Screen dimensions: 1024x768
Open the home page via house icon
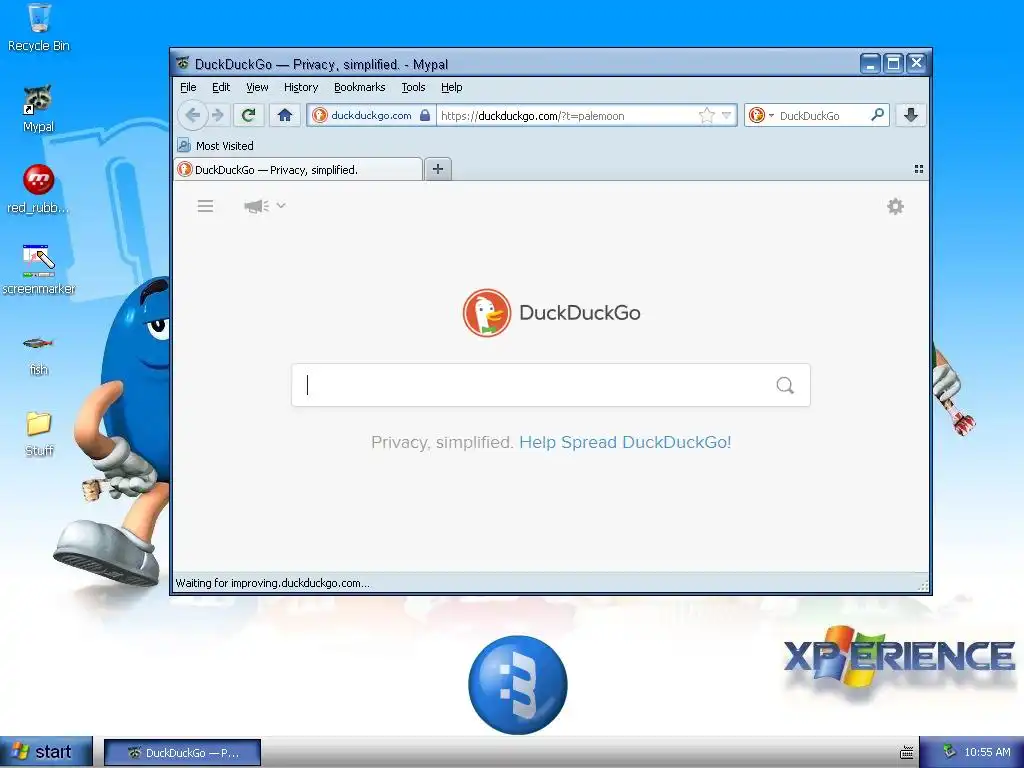pyautogui.click(x=285, y=116)
